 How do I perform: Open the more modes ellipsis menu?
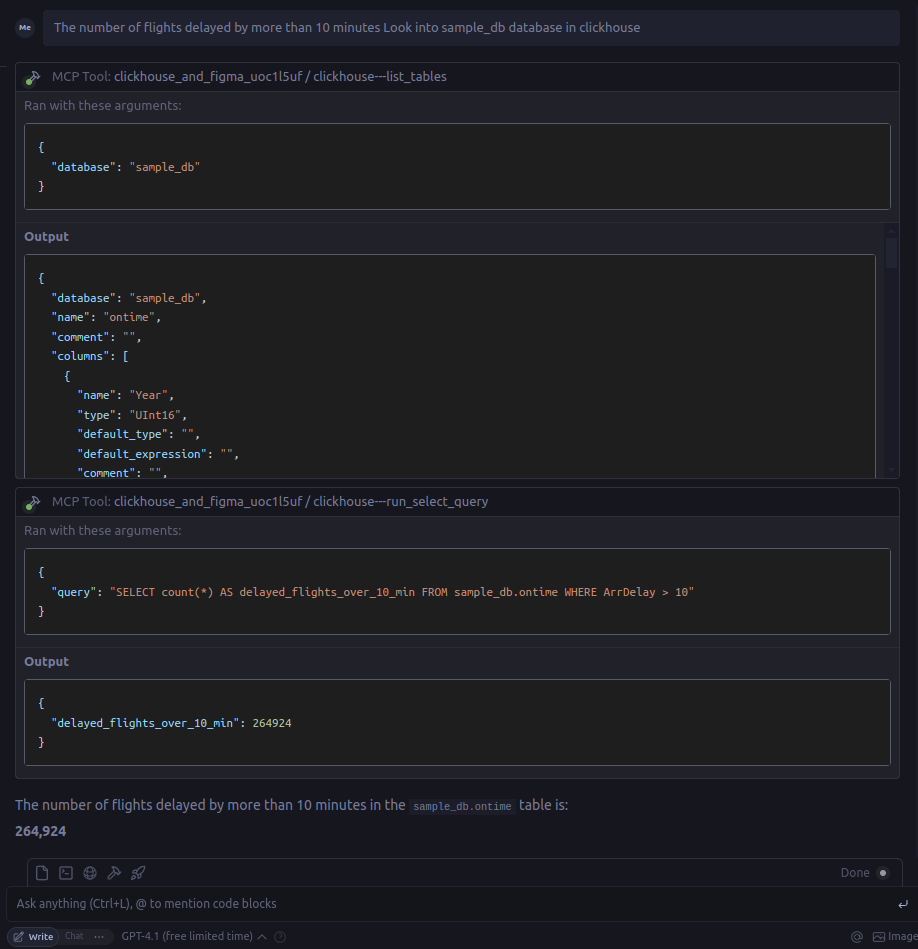click(99, 937)
